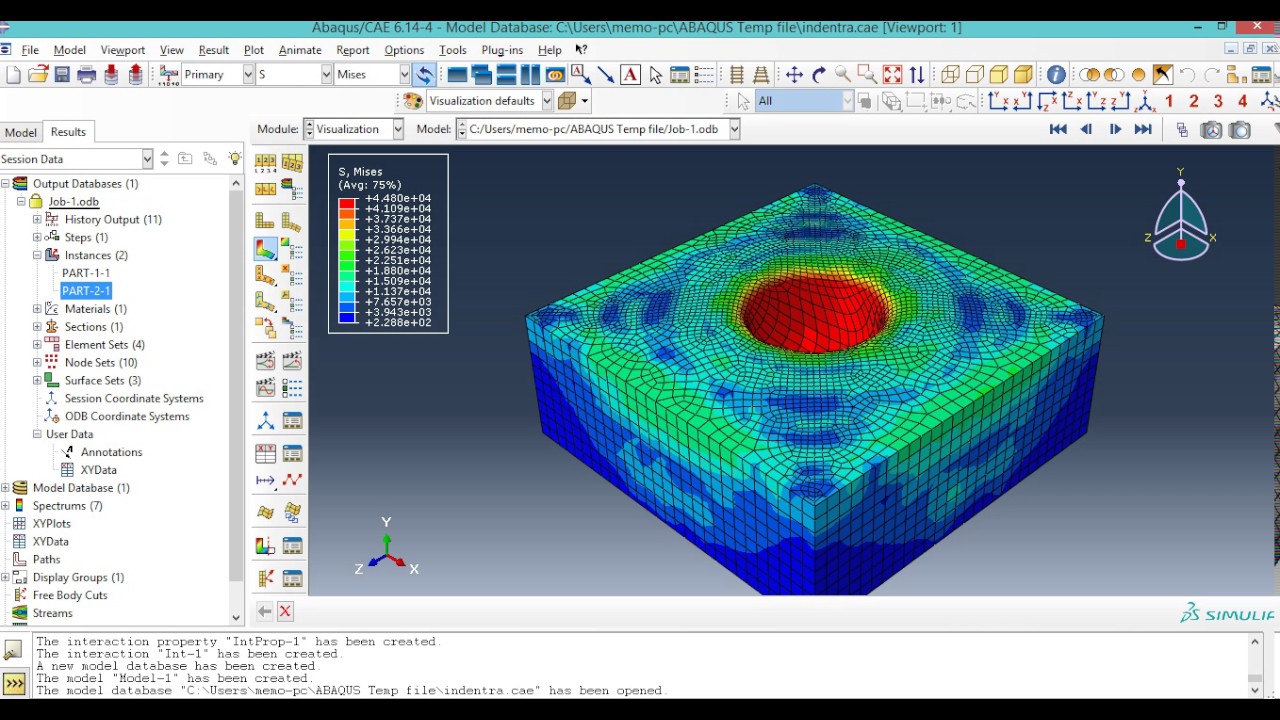Click the perspective wireframe cube icon
1280x720 pixels.
click(x=950, y=75)
